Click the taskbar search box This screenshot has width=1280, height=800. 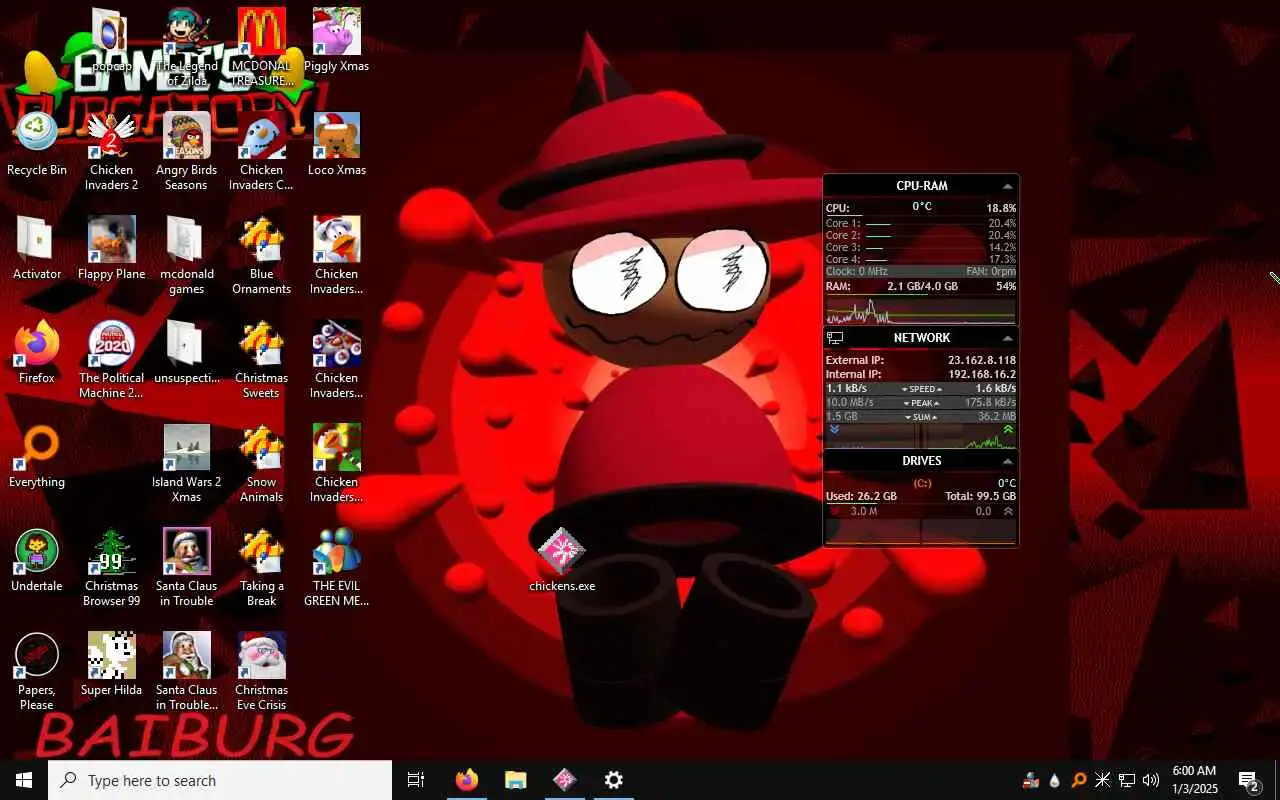point(220,780)
